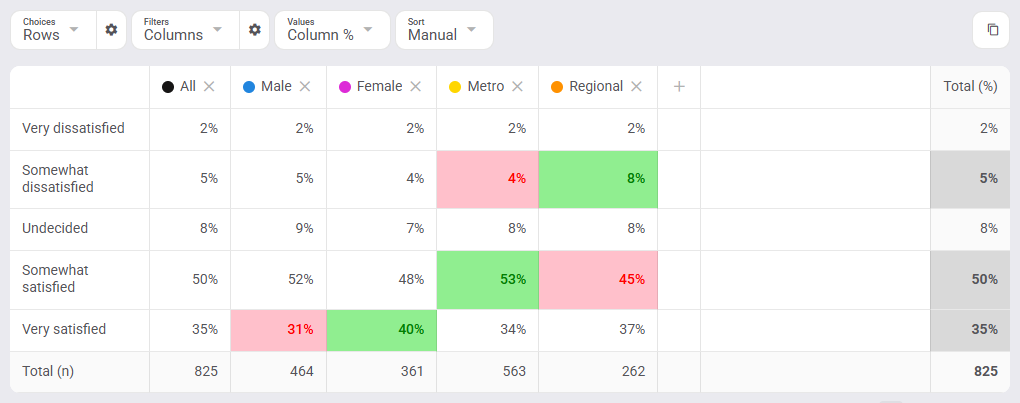Screen dimensions: 1020x403
Task: Expand the Choices Rows dropdown
Action: click(53, 30)
